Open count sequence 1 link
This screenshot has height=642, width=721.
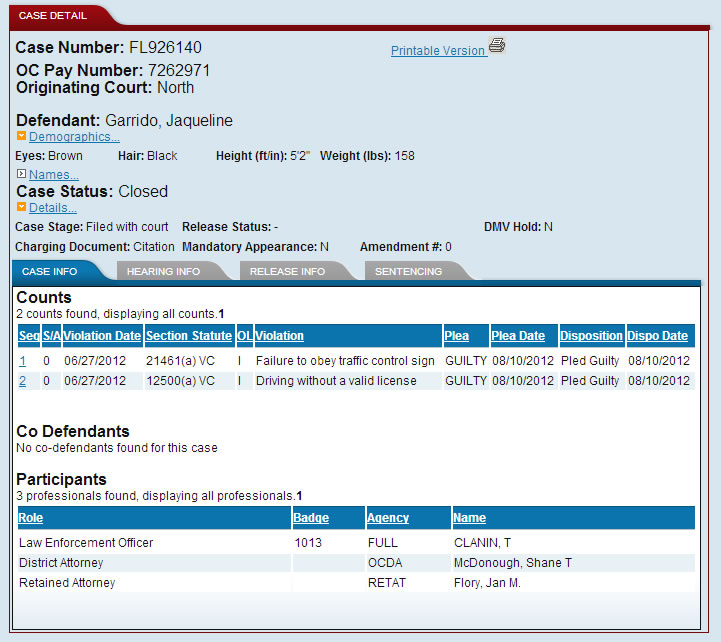pyautogui.click(x=22, y=360)
